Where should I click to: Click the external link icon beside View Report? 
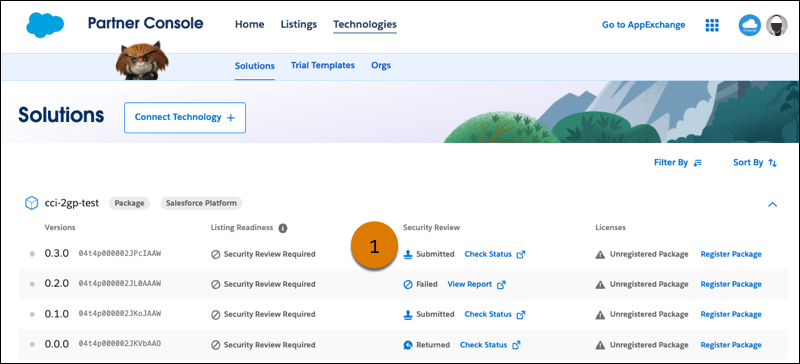(x=502, y=284)
